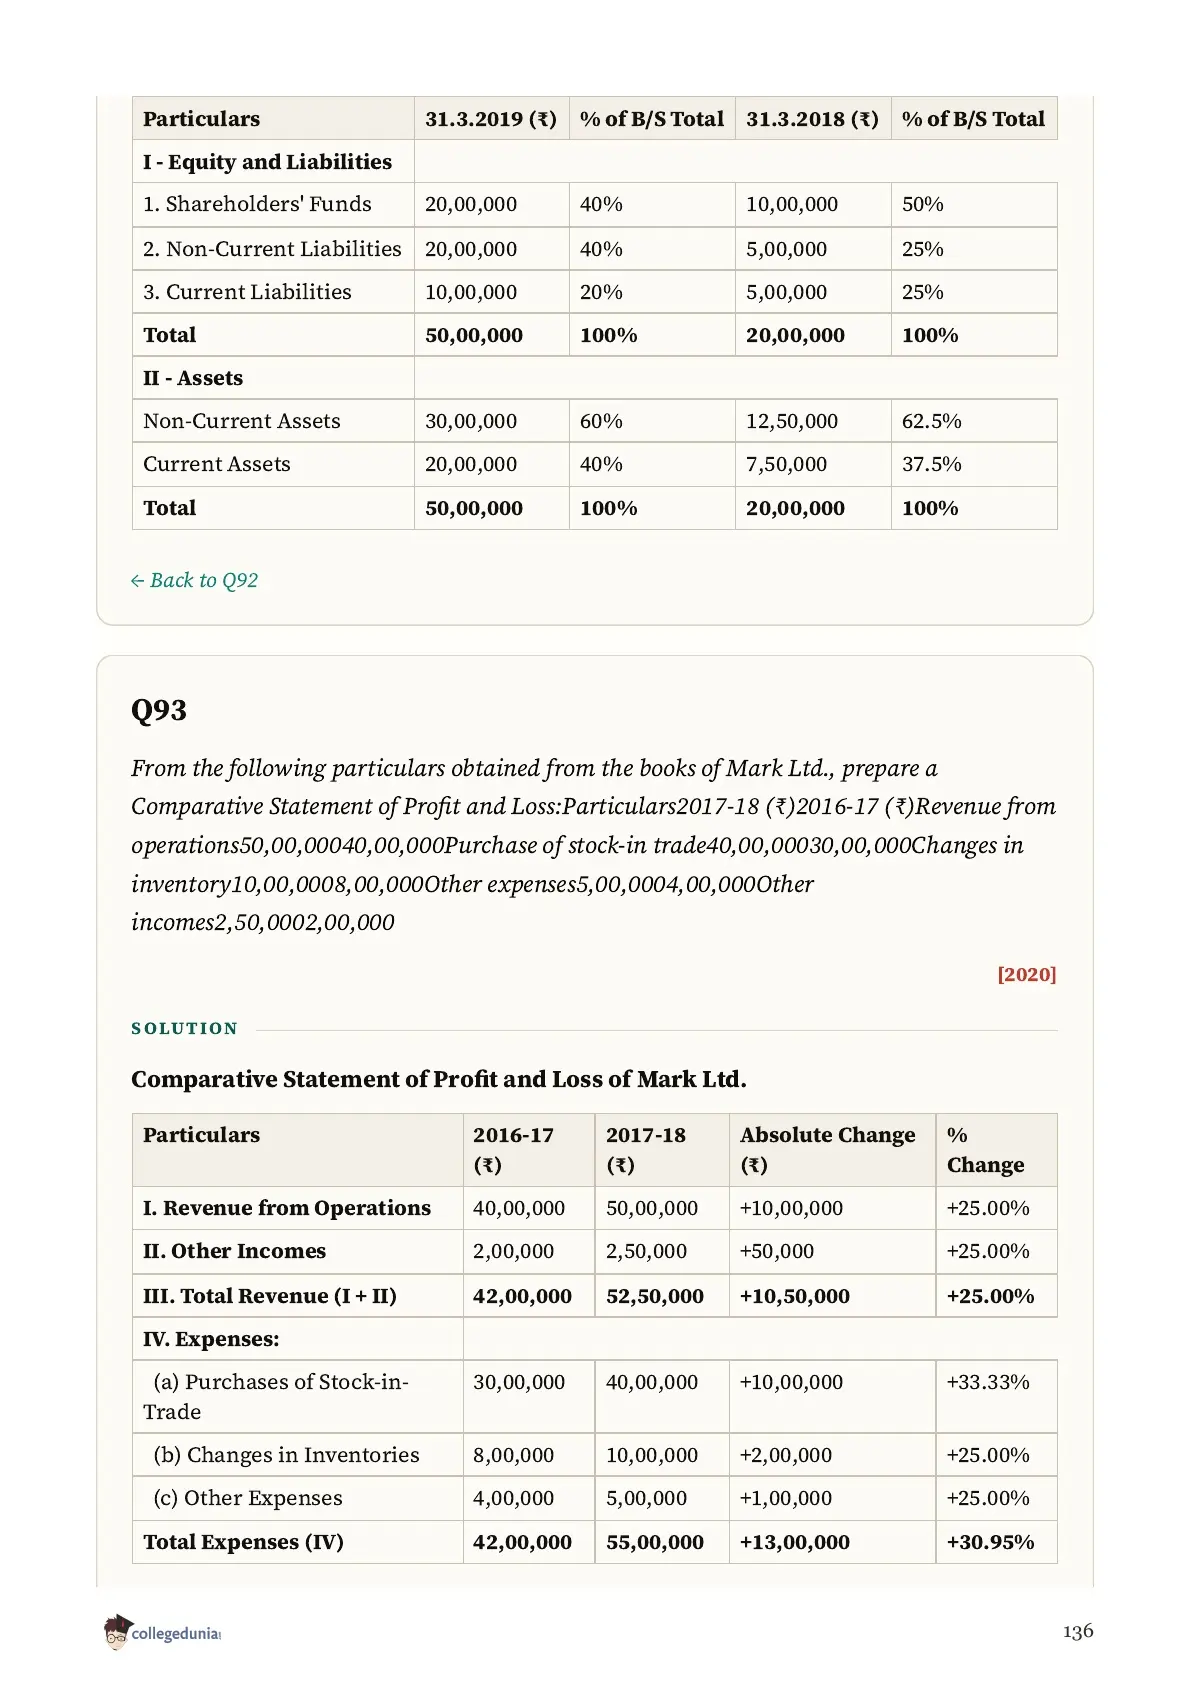1190x1684 pixels.
Task: Select the Non-Current Assets row label
Action: (x=242, y=421)
